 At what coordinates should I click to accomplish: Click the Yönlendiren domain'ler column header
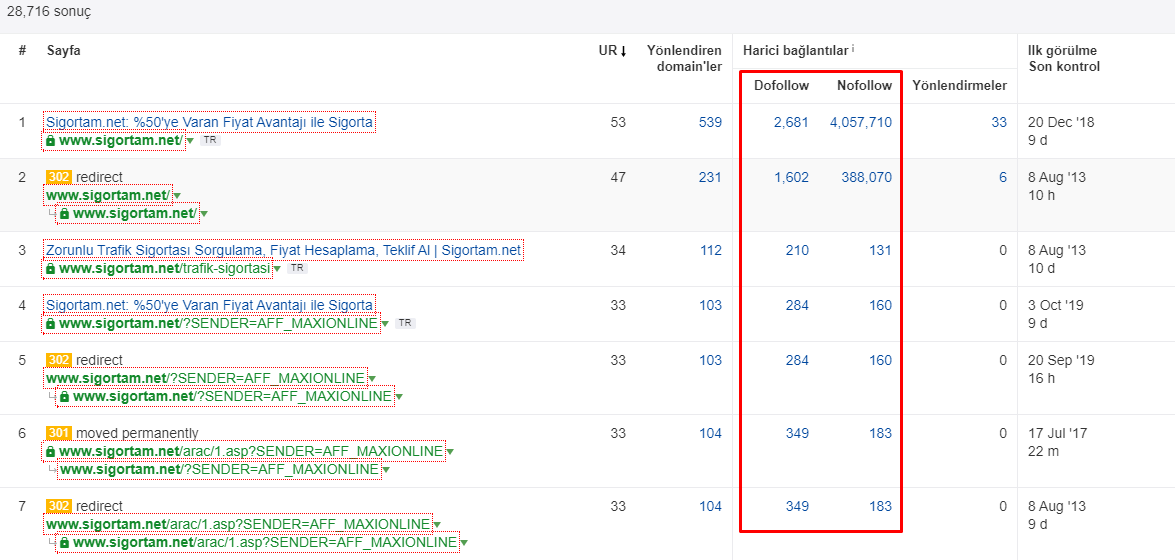(x=684, y=59)
